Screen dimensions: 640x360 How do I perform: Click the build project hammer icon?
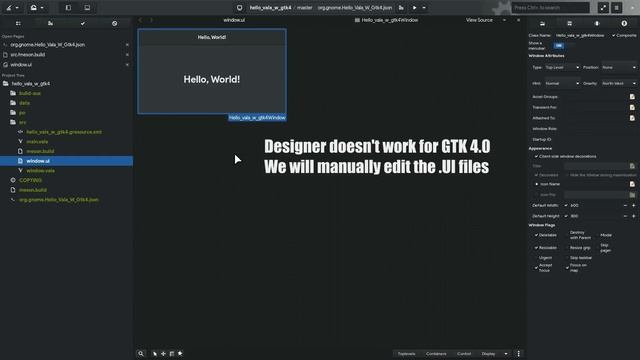pos(401,7)
